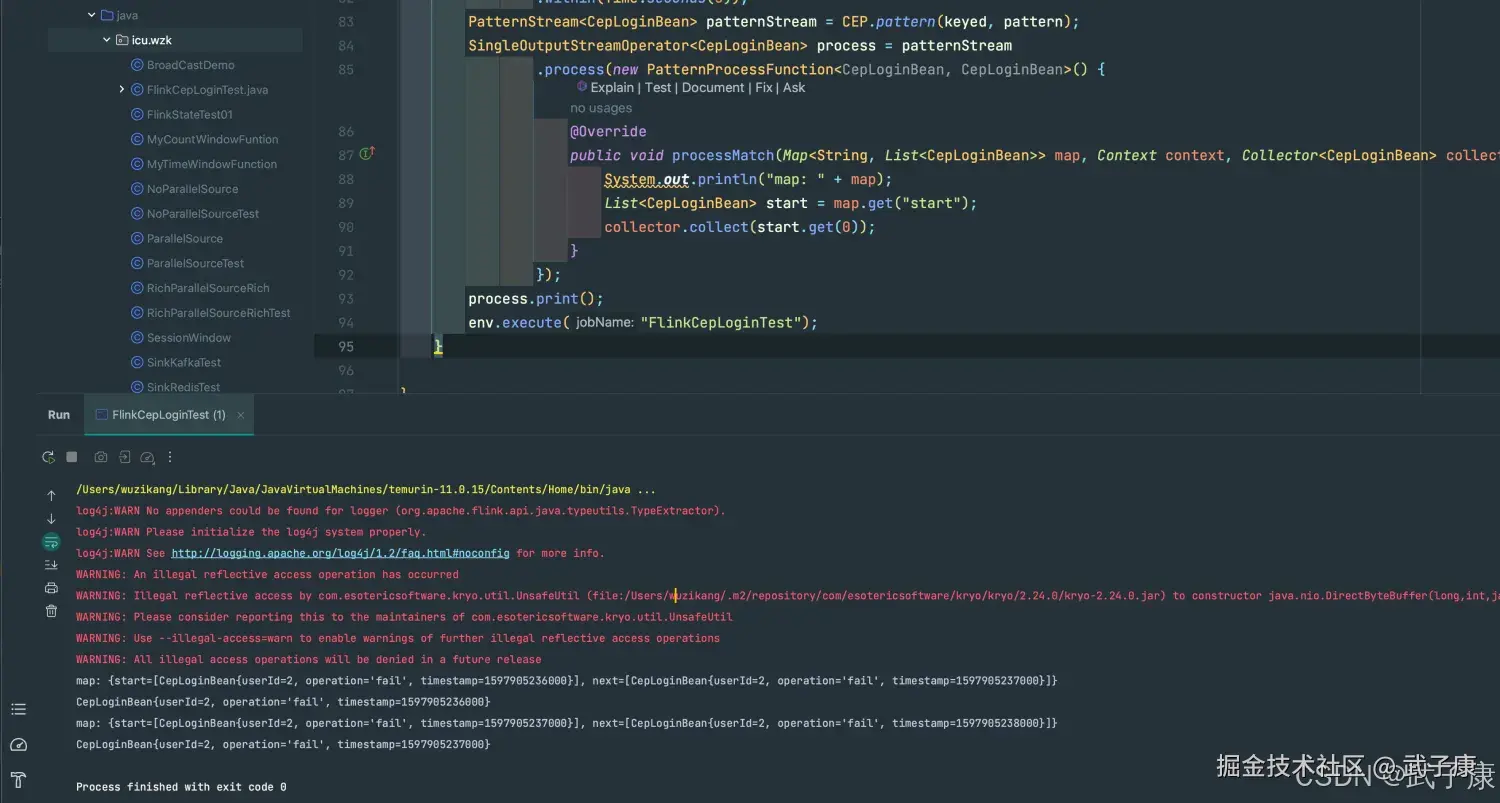This screenshot has width=1500, height=803.
Task: Click the java executable path in console
Action: [x=353, y=490]
